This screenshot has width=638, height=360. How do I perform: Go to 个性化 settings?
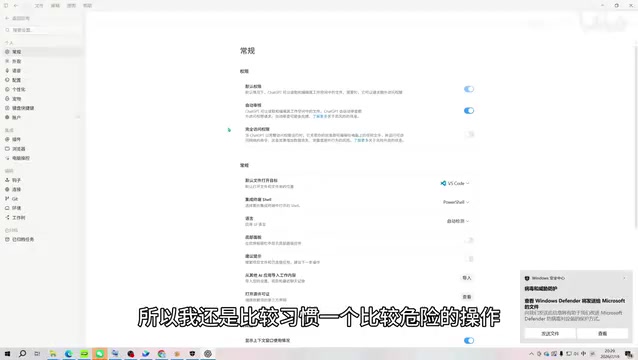(x=18, y=89)
